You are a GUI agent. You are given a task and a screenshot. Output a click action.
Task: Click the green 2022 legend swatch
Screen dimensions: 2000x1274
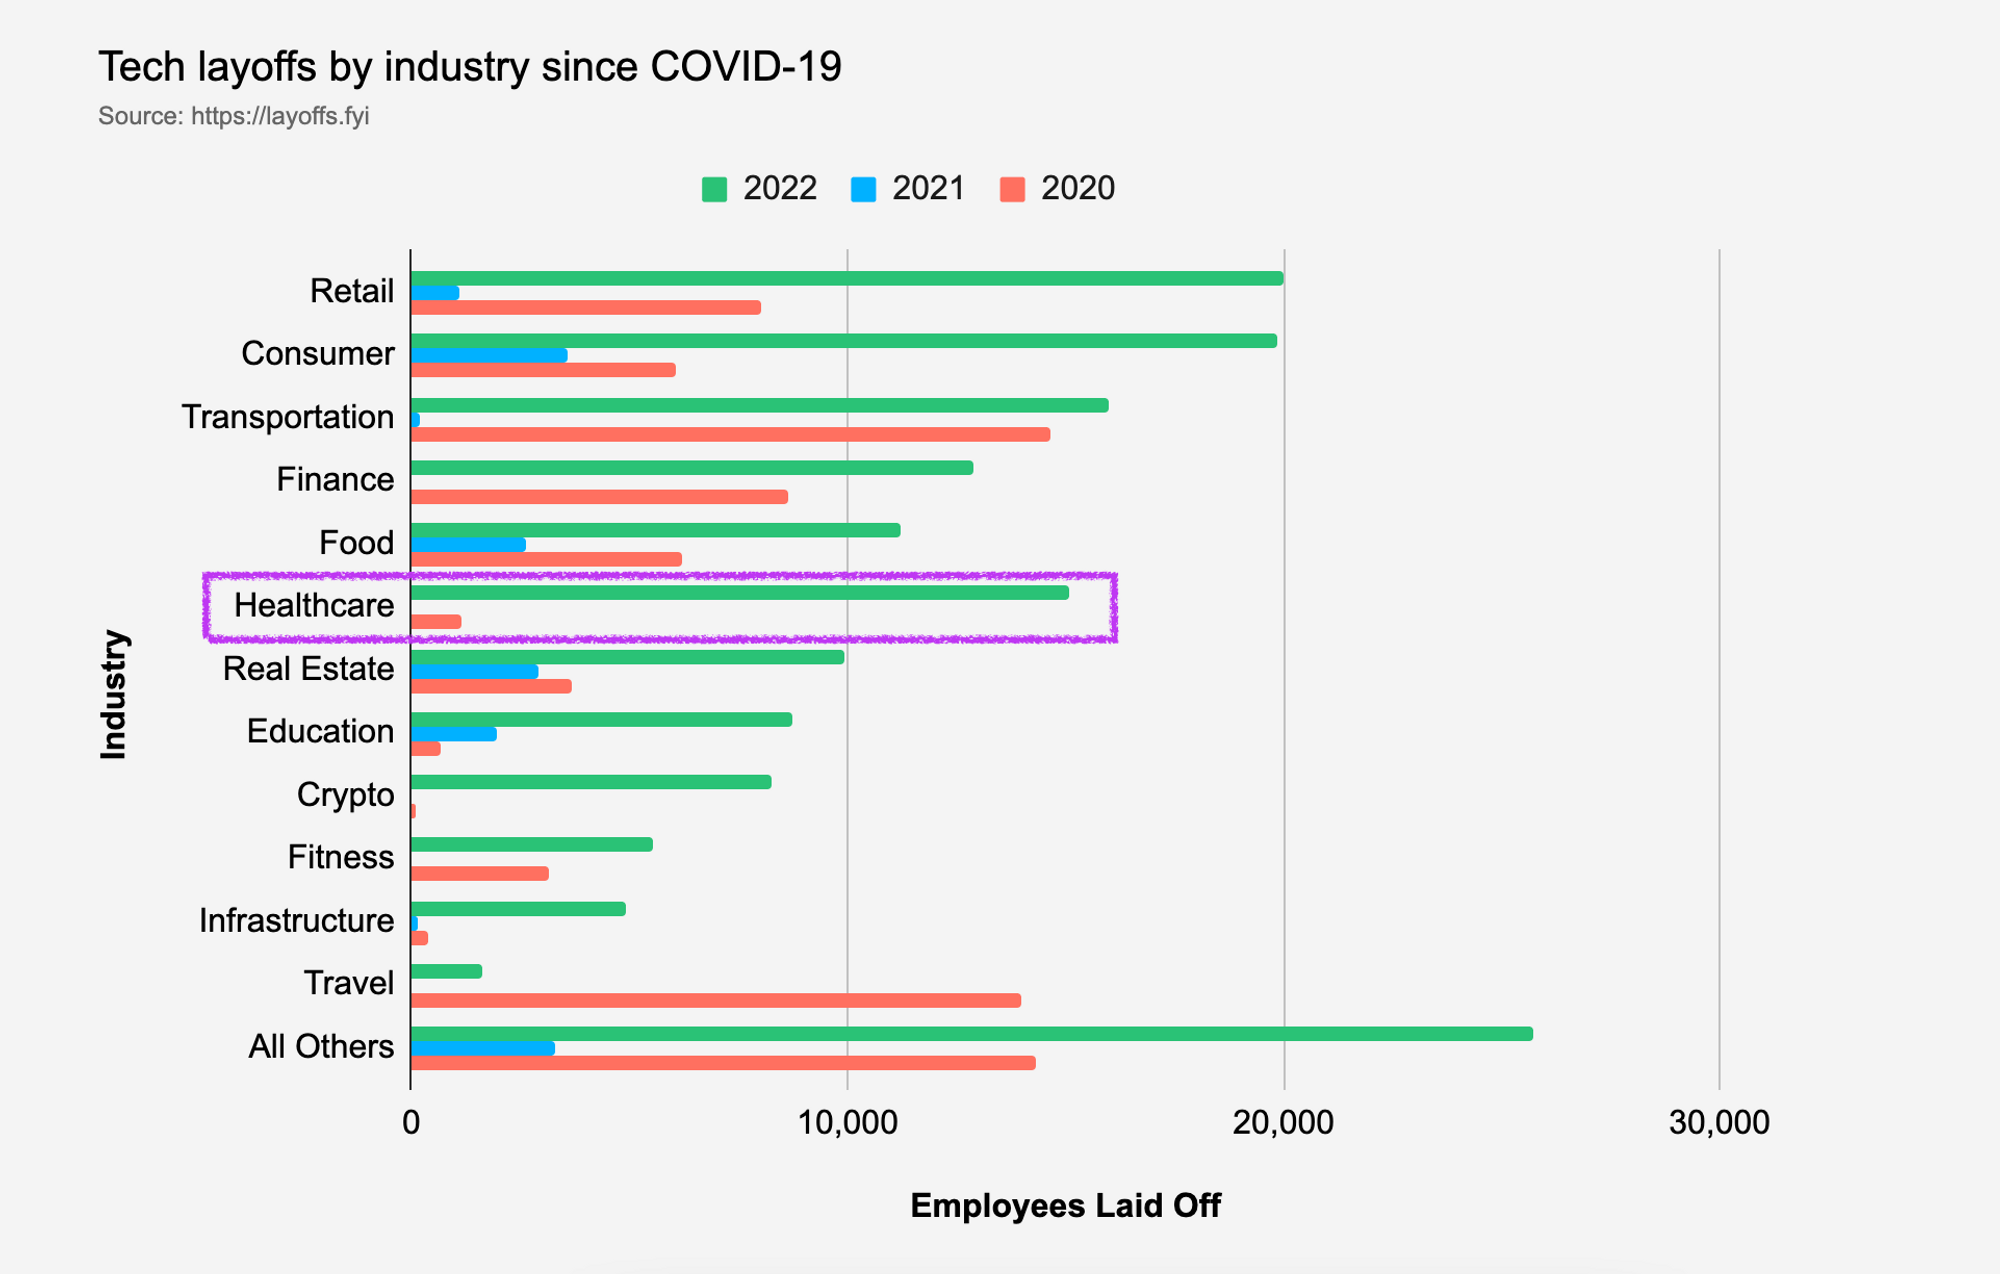coord(714,189)
